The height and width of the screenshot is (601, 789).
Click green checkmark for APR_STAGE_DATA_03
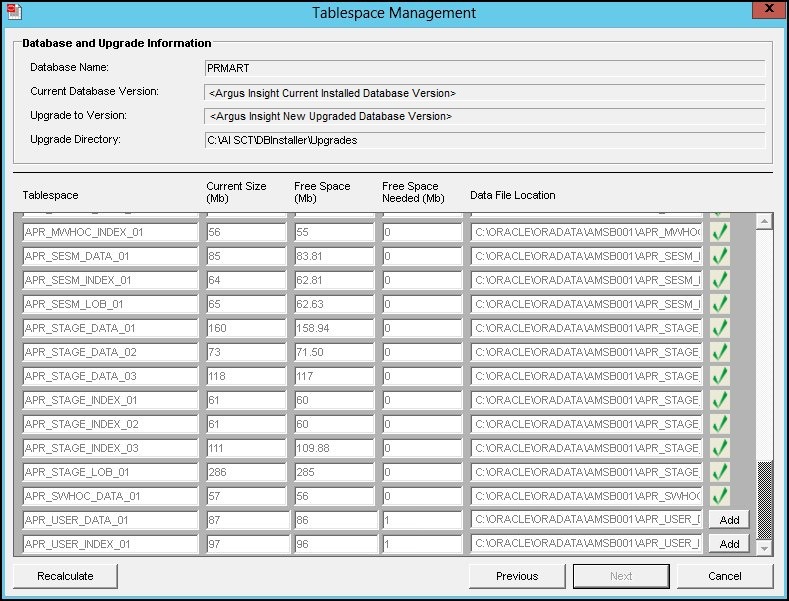coord(720,376)
